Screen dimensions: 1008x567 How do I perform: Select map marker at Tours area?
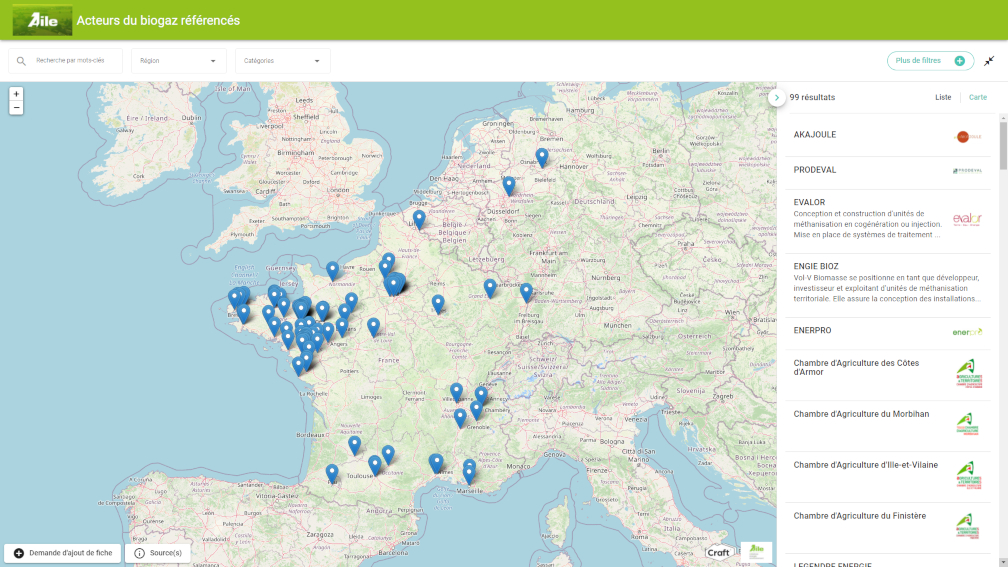tap(374, 327)
